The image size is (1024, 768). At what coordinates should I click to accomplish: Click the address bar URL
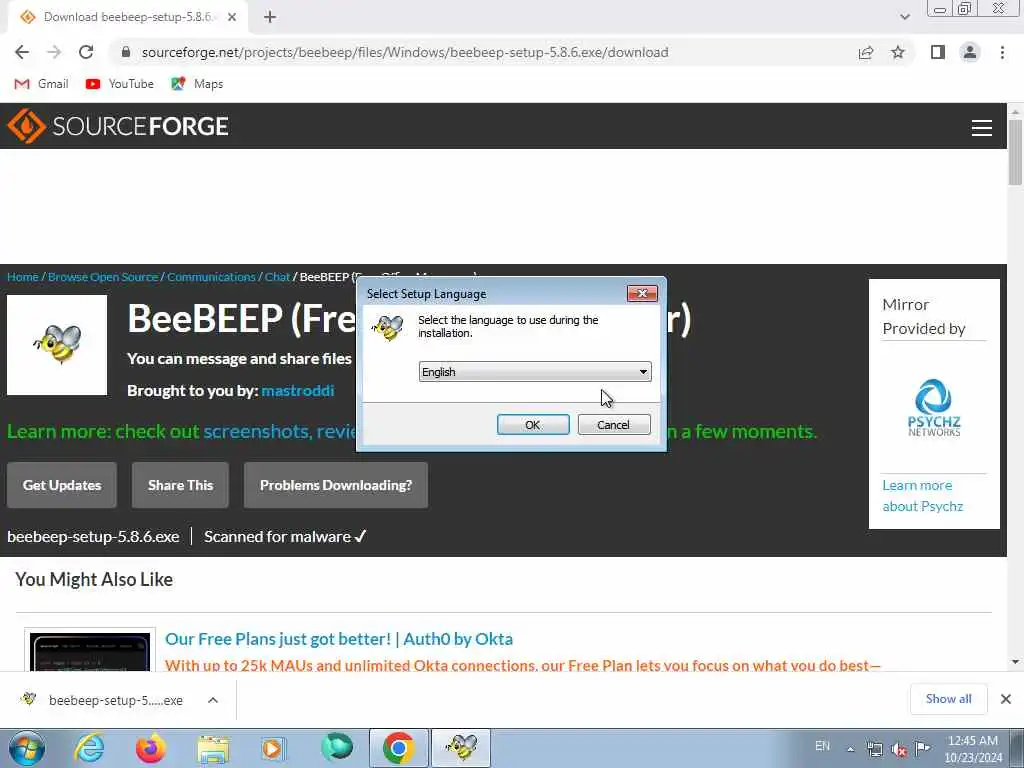tap(405, 52)
